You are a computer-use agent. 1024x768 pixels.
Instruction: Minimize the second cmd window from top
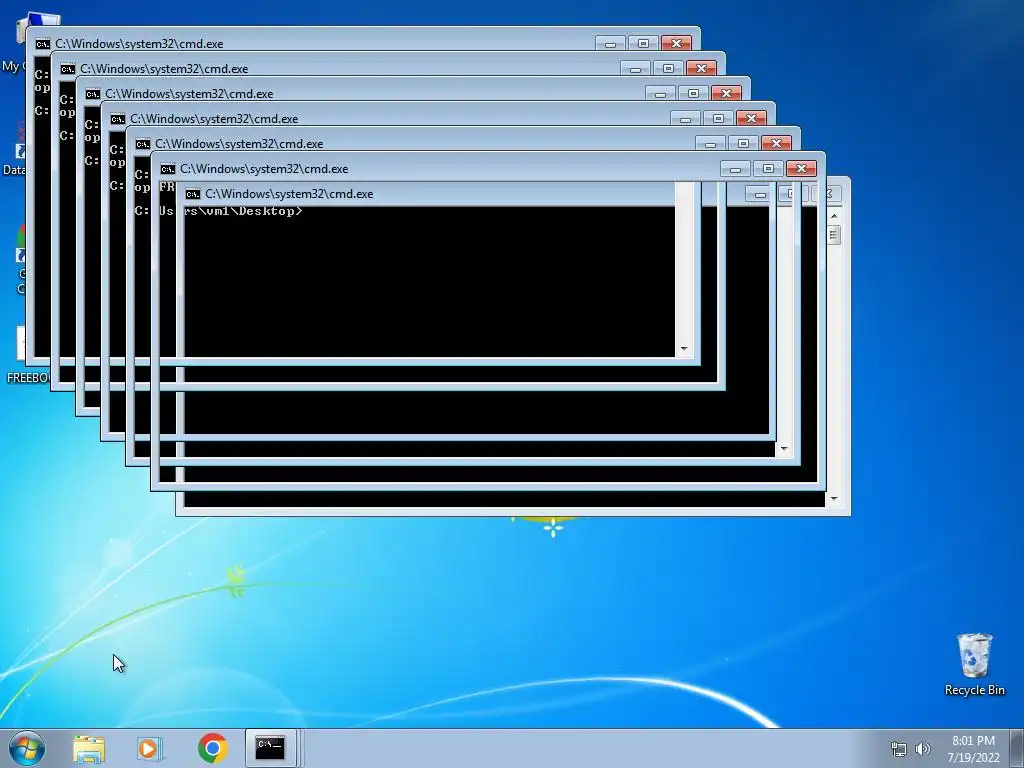pyautogui.click(x=635, y=69)
